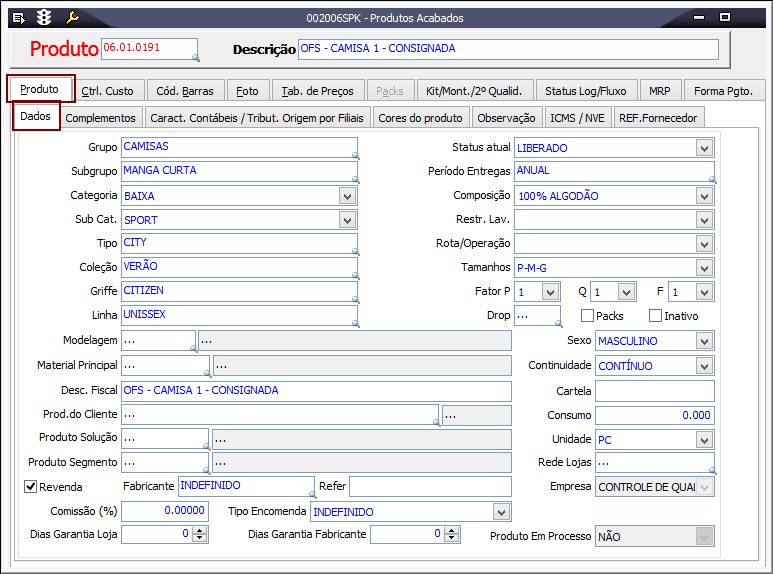Screen dimensions: 773x574
Task: Click the Descrição text field
Action: coord(508,49)
